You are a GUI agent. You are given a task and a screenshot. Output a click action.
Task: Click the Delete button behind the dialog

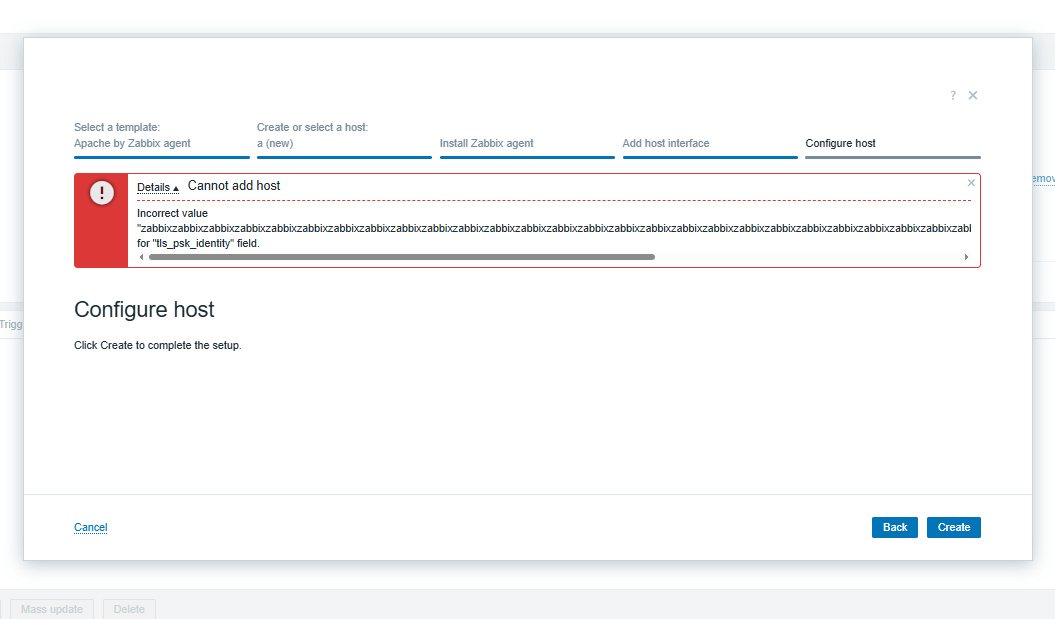[129, 609]
